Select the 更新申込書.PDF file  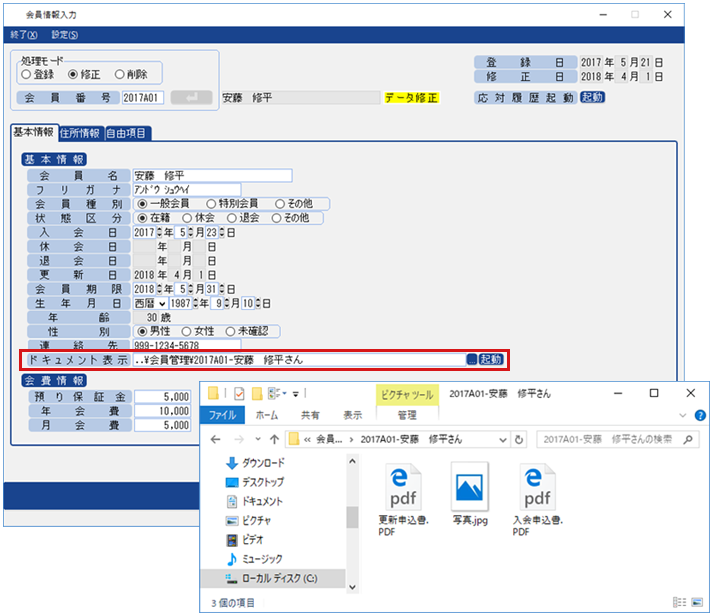(x=403, y=500)
